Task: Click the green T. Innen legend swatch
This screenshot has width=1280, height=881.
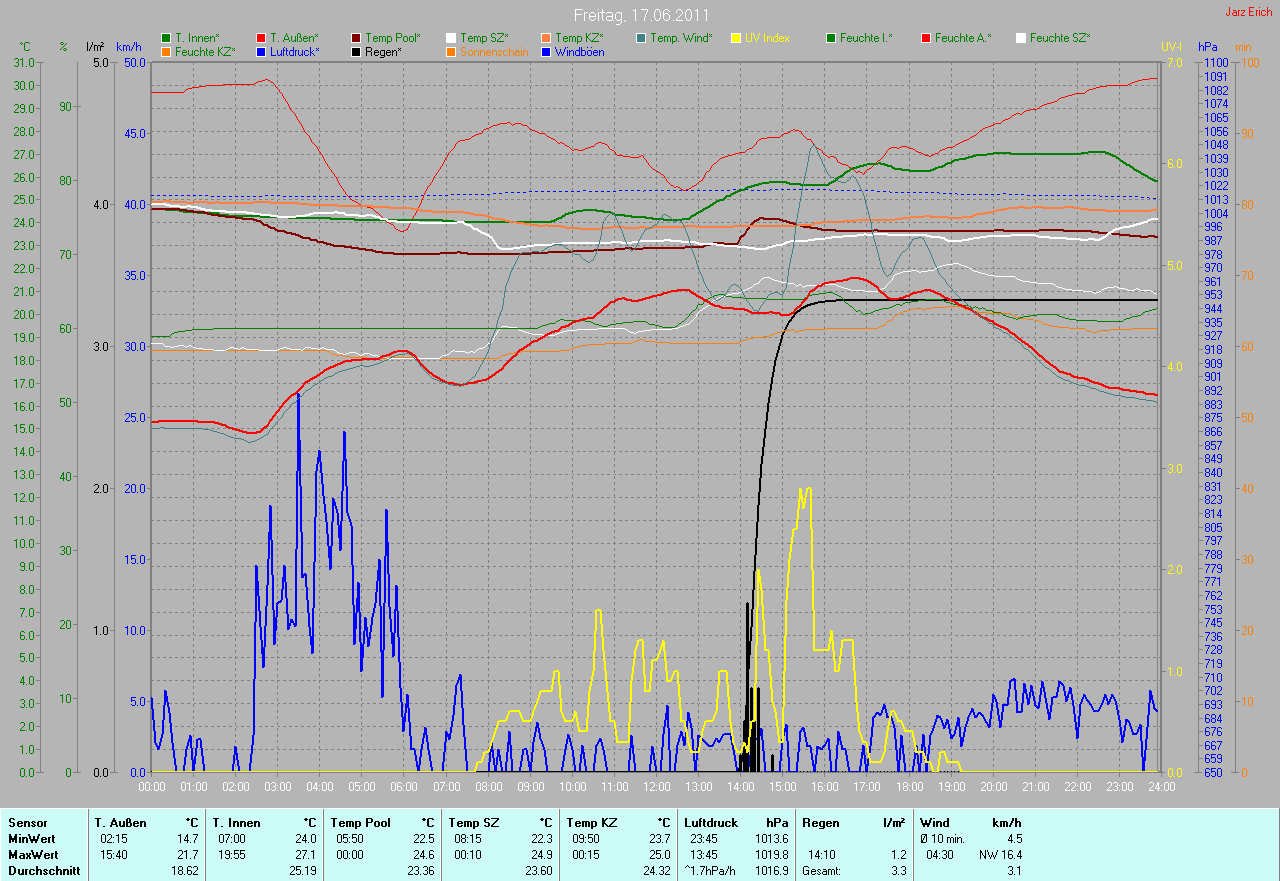Action: click(166, 38)
